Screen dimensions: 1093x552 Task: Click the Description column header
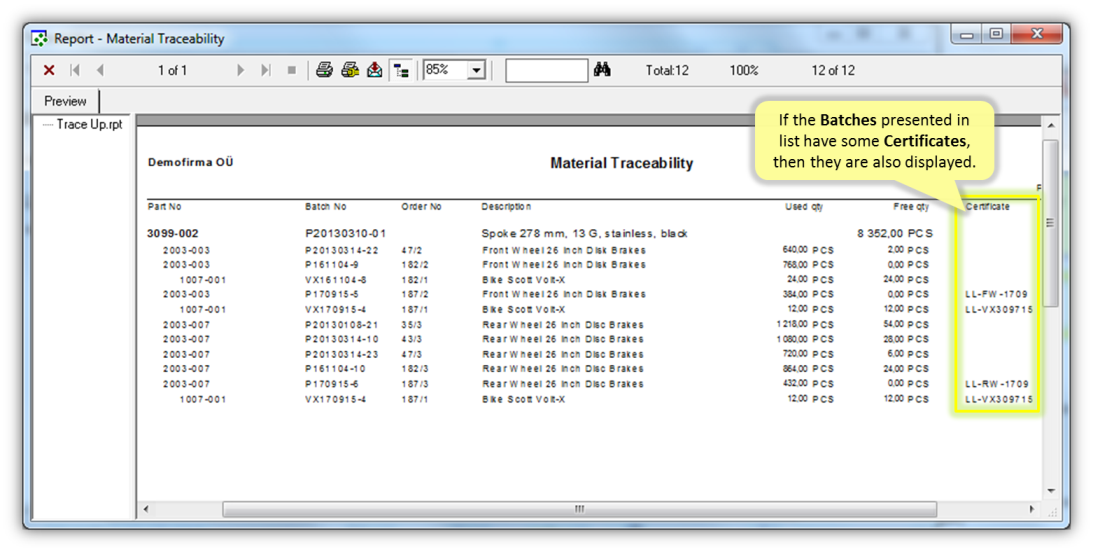point(506,207)
